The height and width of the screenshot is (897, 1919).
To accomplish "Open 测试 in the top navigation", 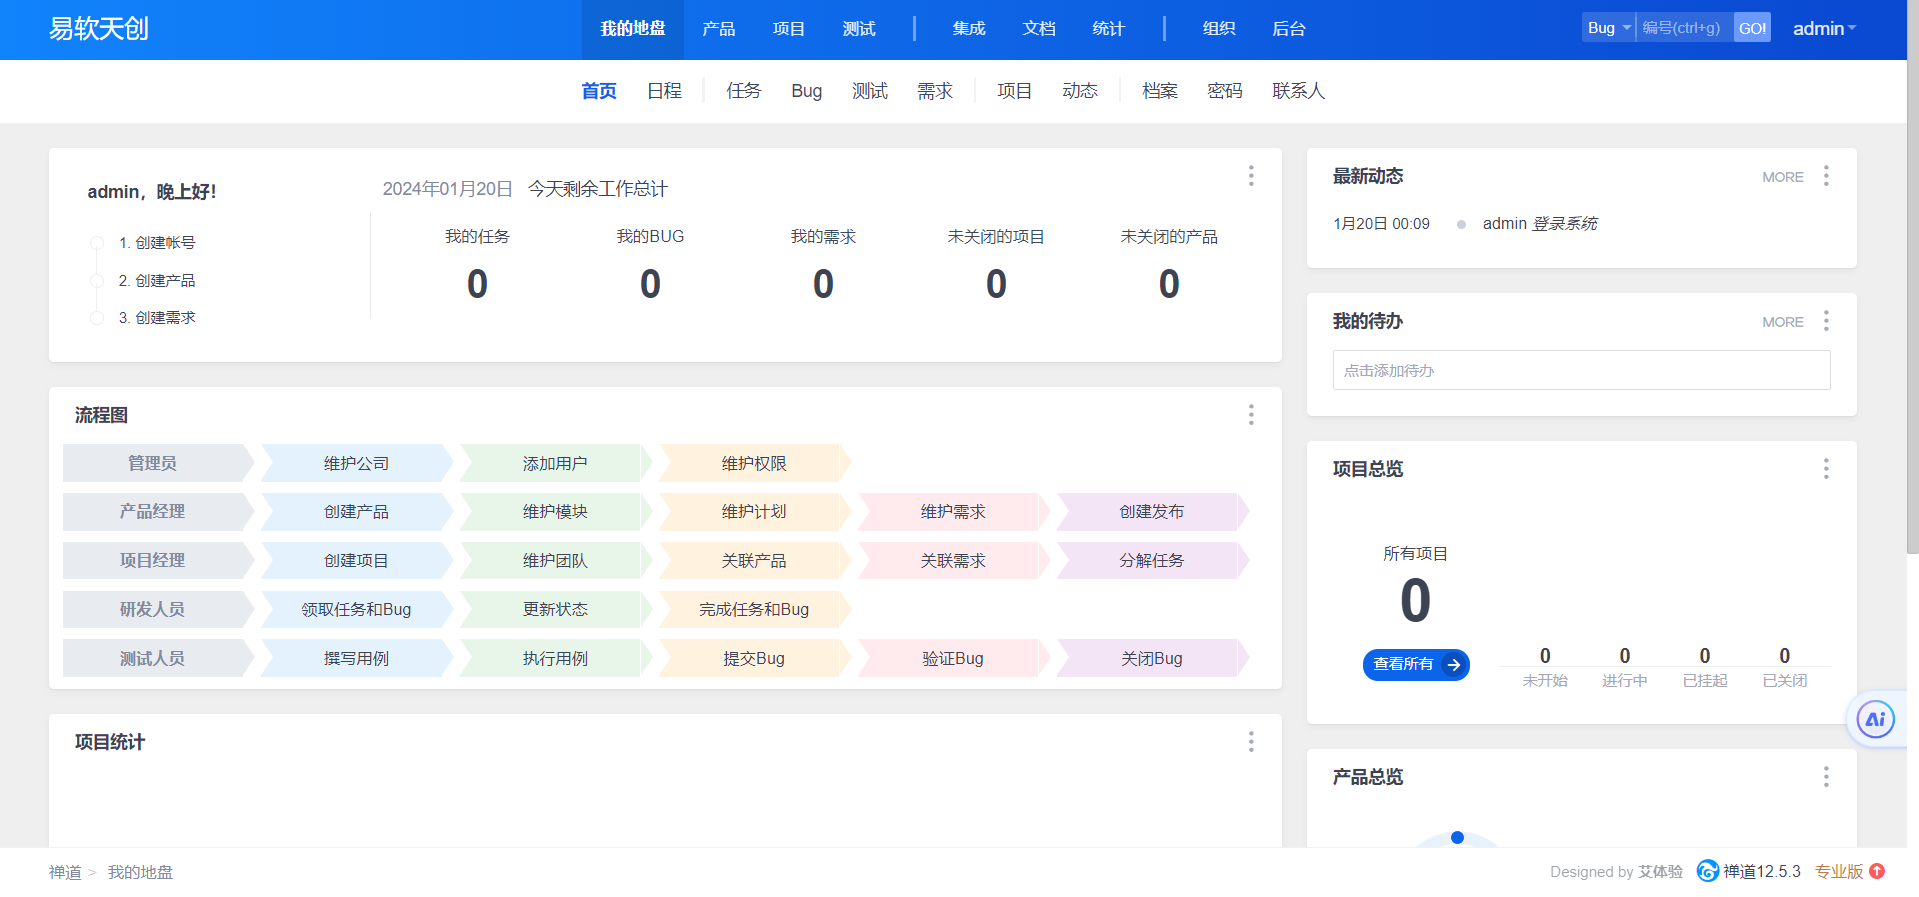I will (859, 29).
